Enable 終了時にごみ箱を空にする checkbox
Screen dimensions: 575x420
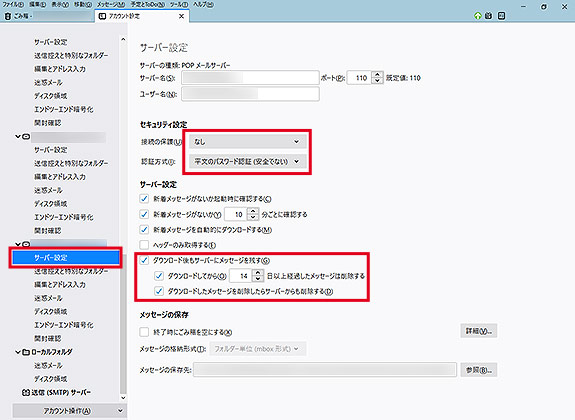pyautogui.click(x=144, y=332)
